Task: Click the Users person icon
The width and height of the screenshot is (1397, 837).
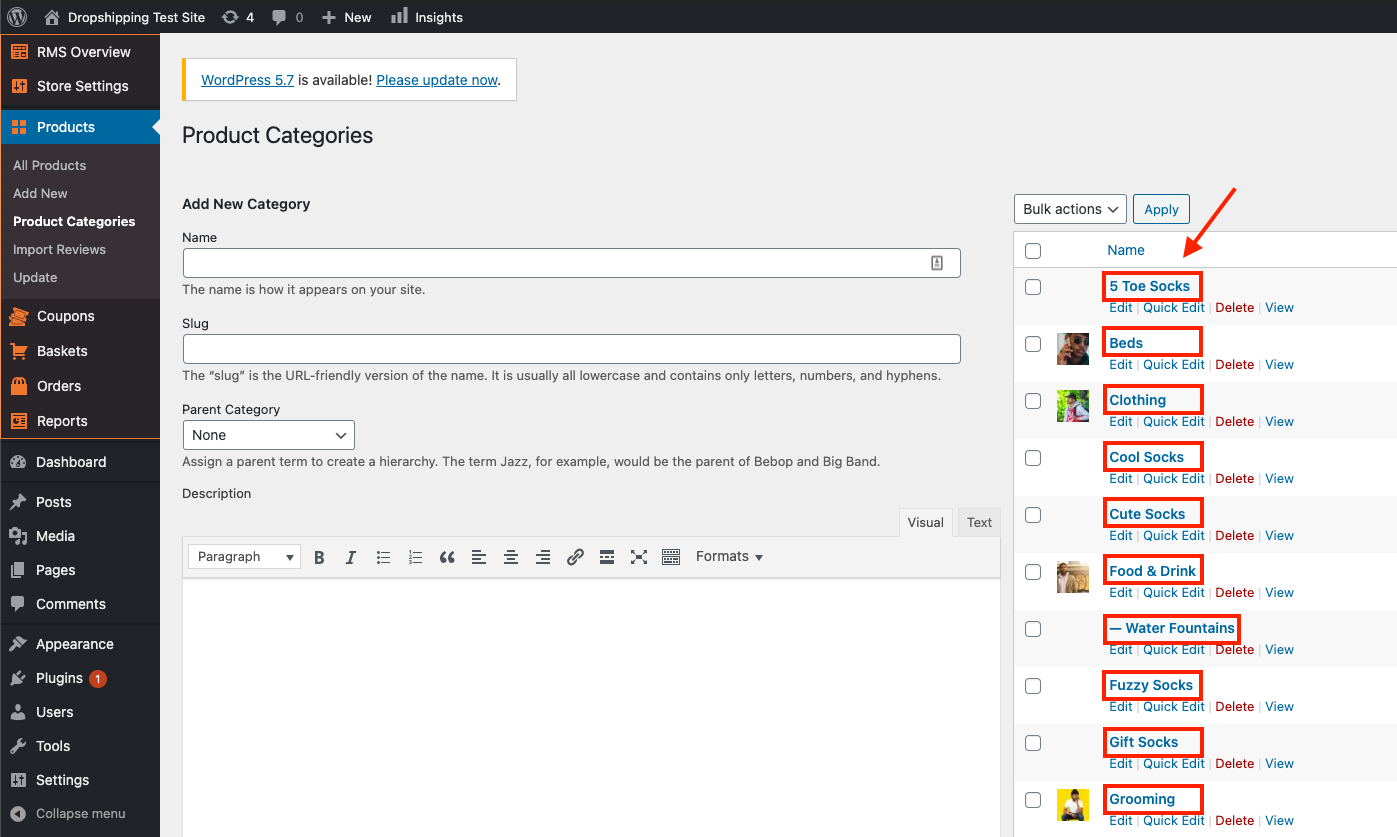Action: click(18, 712)
